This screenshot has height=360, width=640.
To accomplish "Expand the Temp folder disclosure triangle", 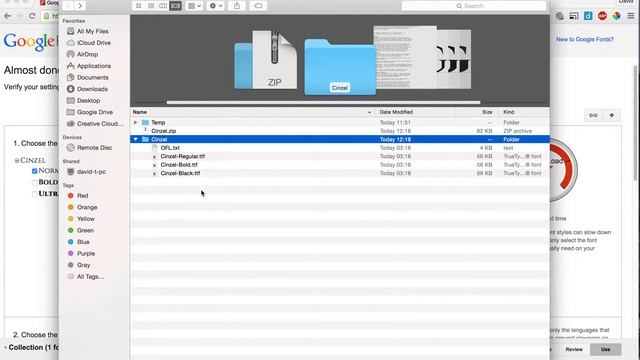I will (x=136, y=122).
